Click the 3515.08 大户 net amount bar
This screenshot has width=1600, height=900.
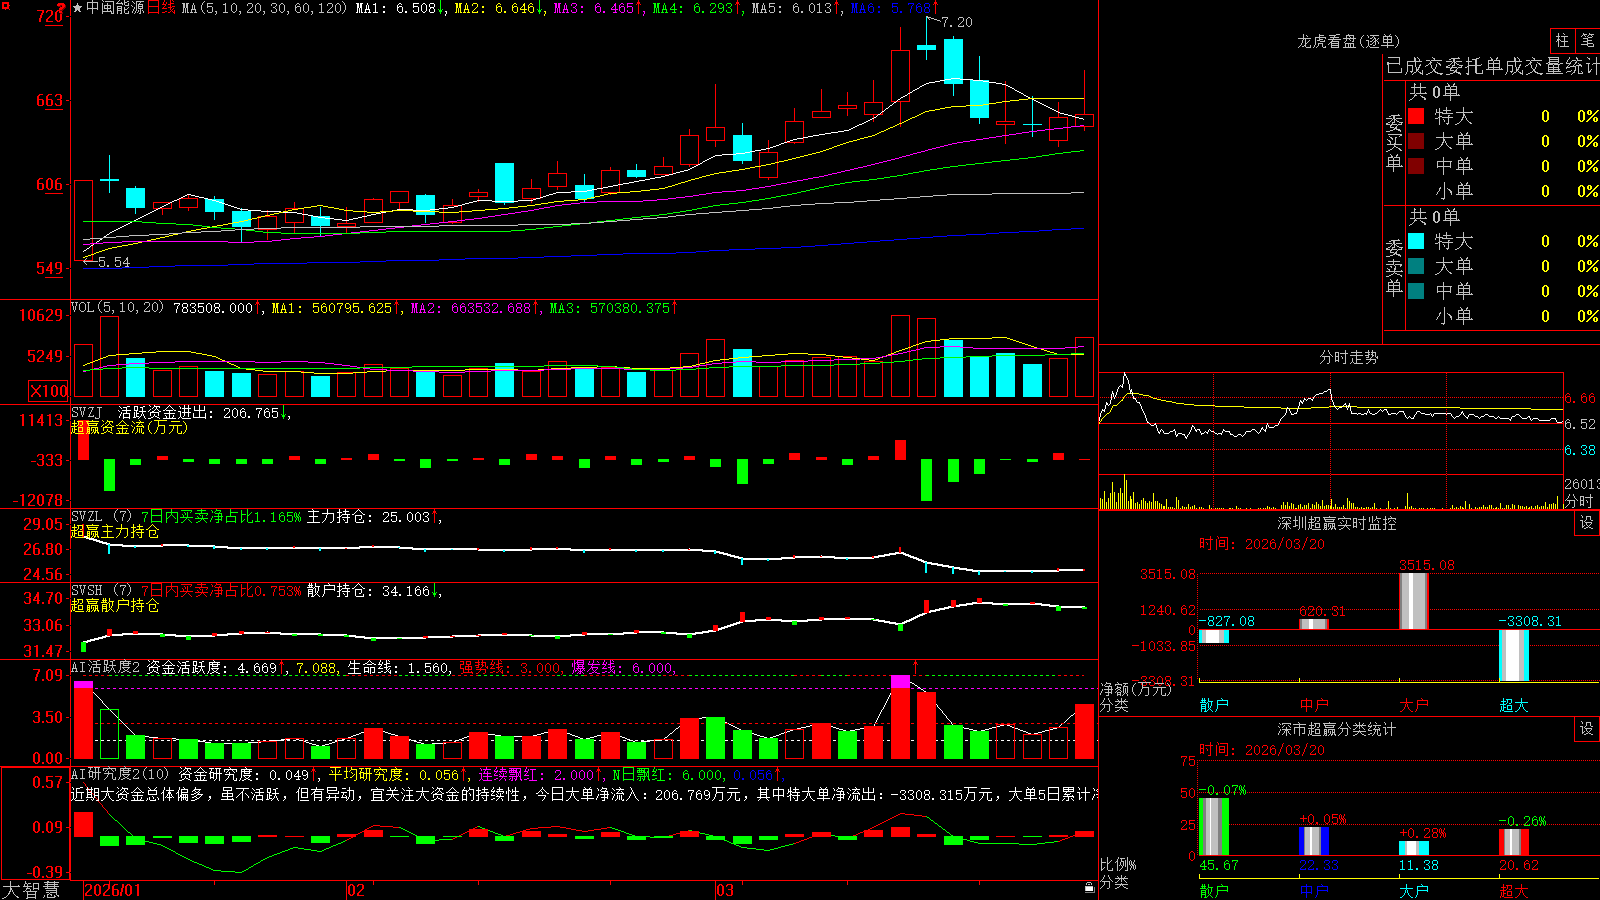1413,601
